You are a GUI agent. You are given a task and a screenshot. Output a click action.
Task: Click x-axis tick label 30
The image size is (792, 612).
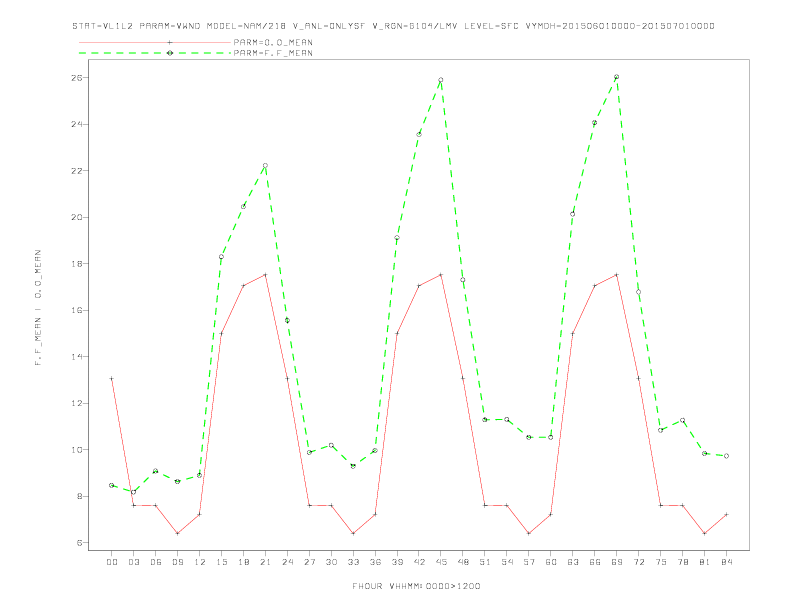[x=331, y=562]
